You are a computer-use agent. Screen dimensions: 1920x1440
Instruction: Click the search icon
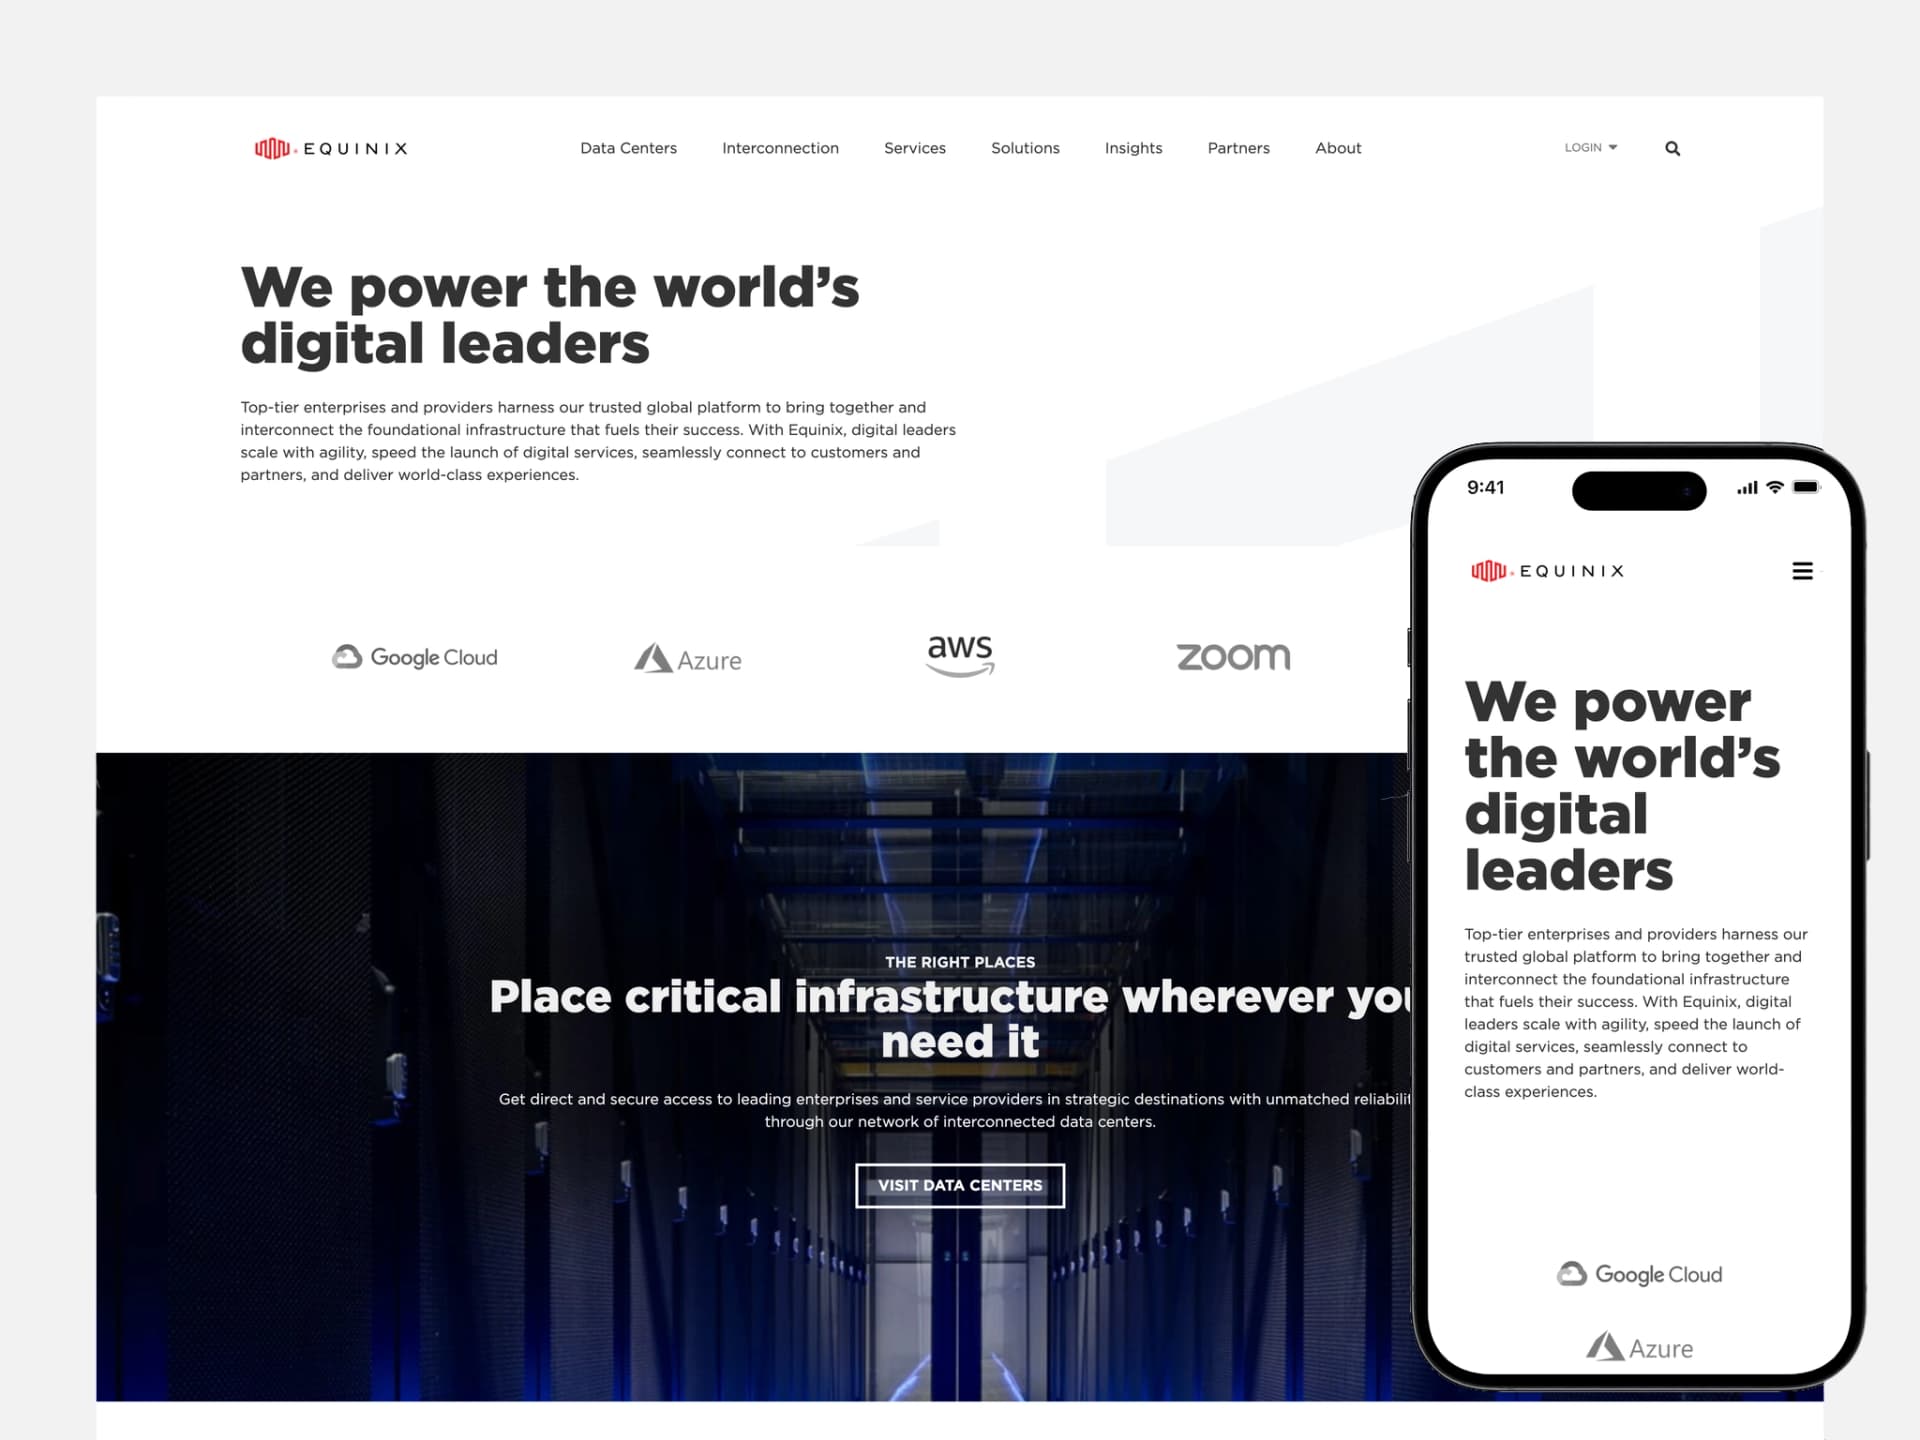click(x=1671, y=148)
